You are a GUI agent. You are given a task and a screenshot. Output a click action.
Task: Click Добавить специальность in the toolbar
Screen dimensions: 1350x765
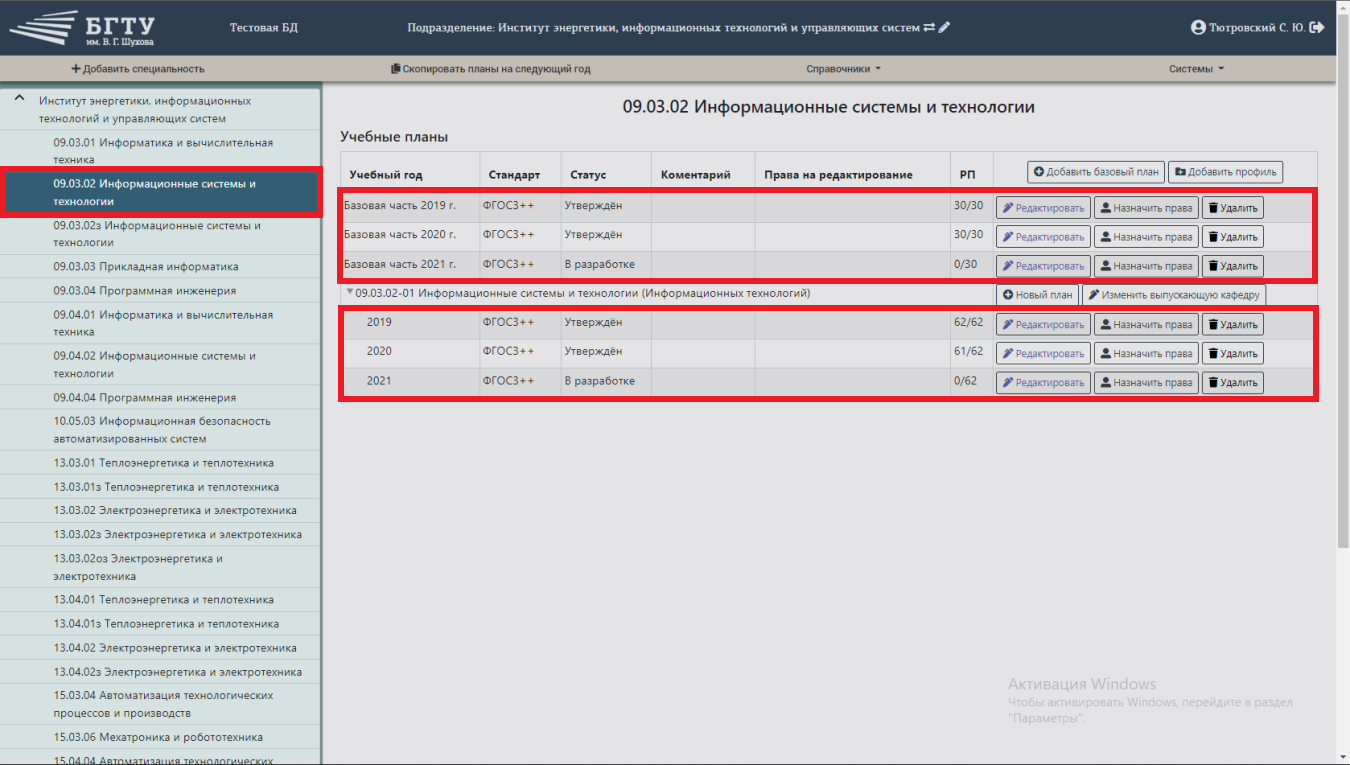[x=138, y=69]
